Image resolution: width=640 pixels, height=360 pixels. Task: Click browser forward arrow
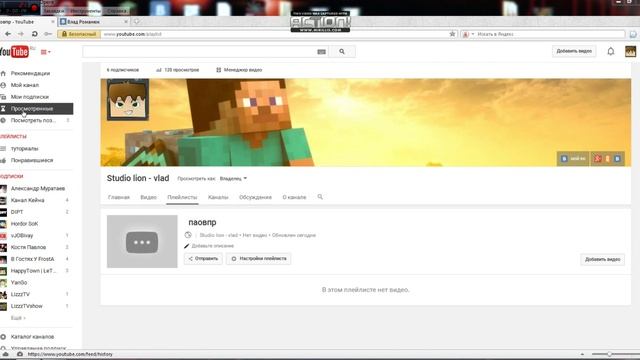coord(21,34)
